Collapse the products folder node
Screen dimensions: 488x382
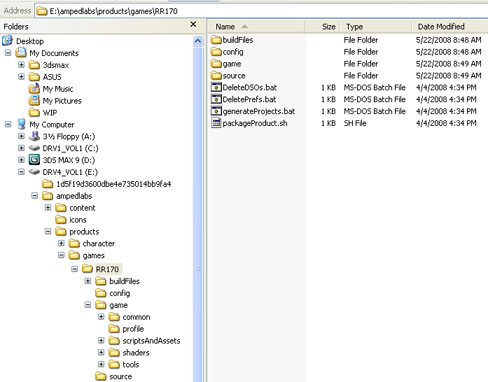(48, 231)
